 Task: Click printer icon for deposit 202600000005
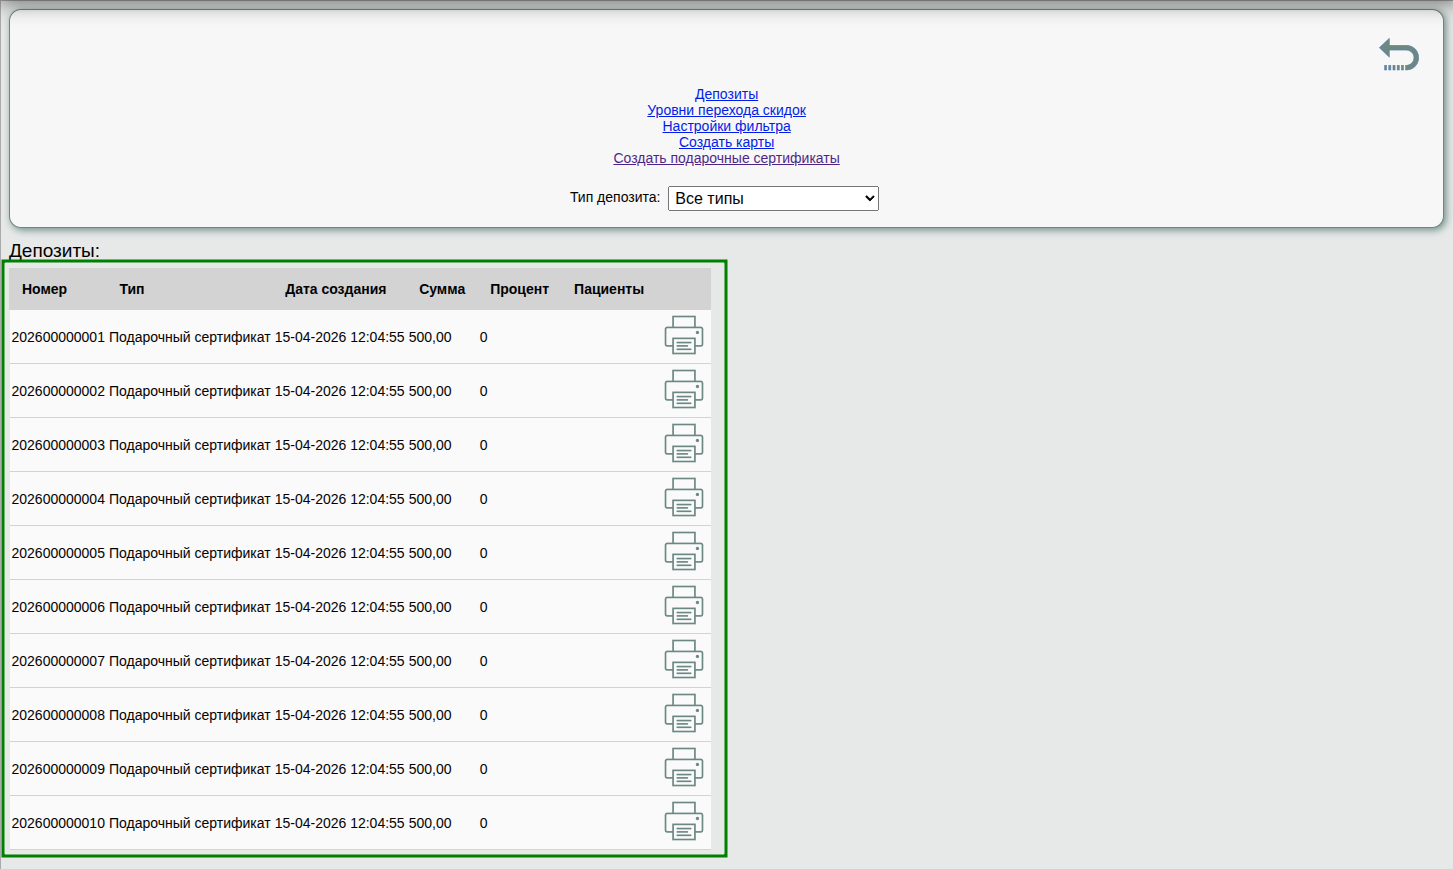(684, 552)
